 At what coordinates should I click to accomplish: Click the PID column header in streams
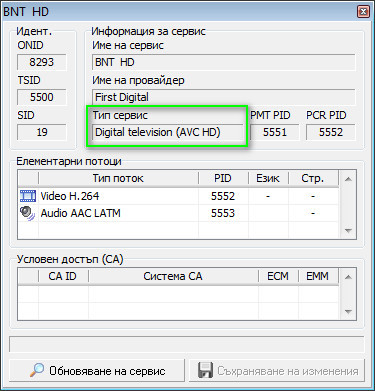point(223,178)
